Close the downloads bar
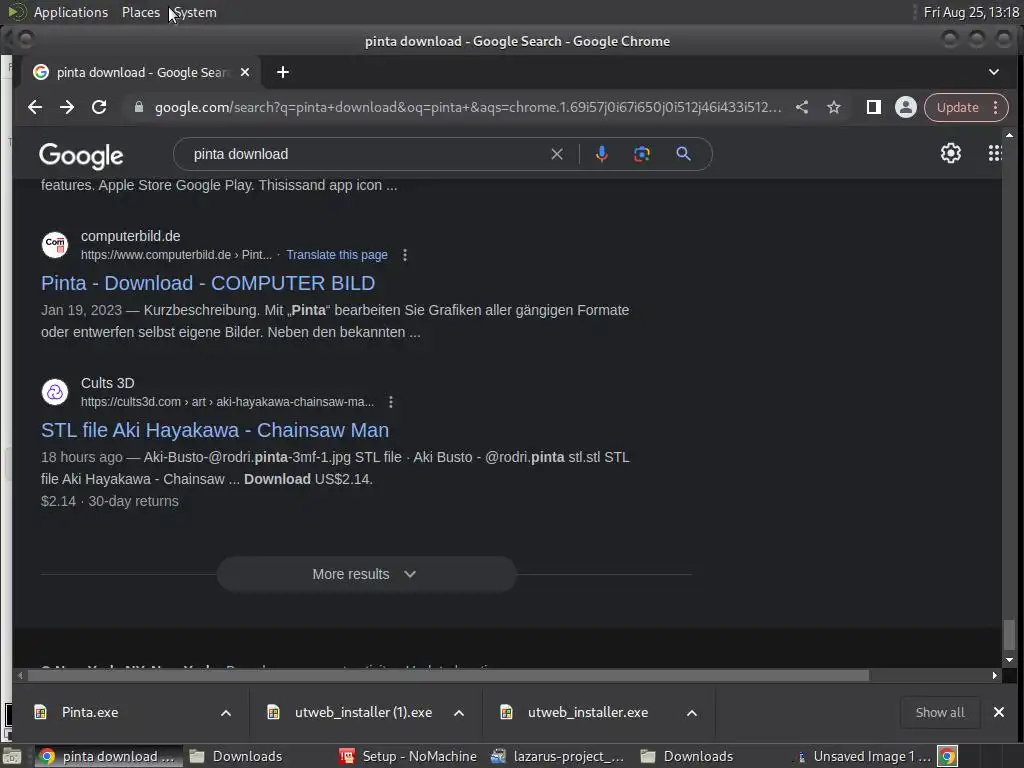The image size is (1024, 768). [x=999, y=712]
